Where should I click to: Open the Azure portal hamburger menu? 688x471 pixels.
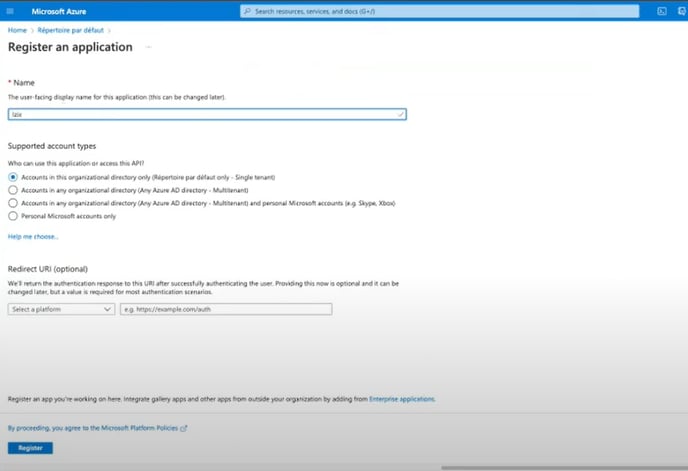click(12, 11)
